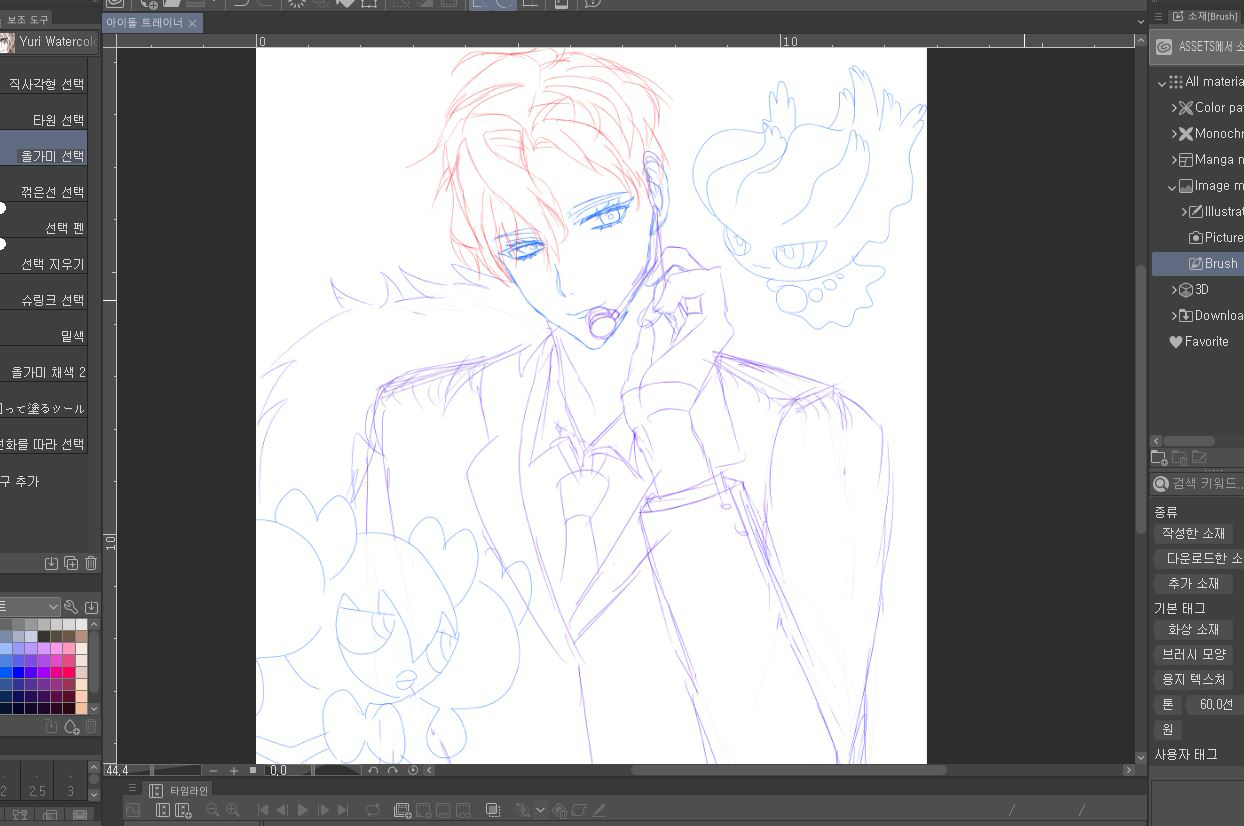
Task: Switch to the 아이돌 트레이너 canvas tab
Action: point(145,22)
